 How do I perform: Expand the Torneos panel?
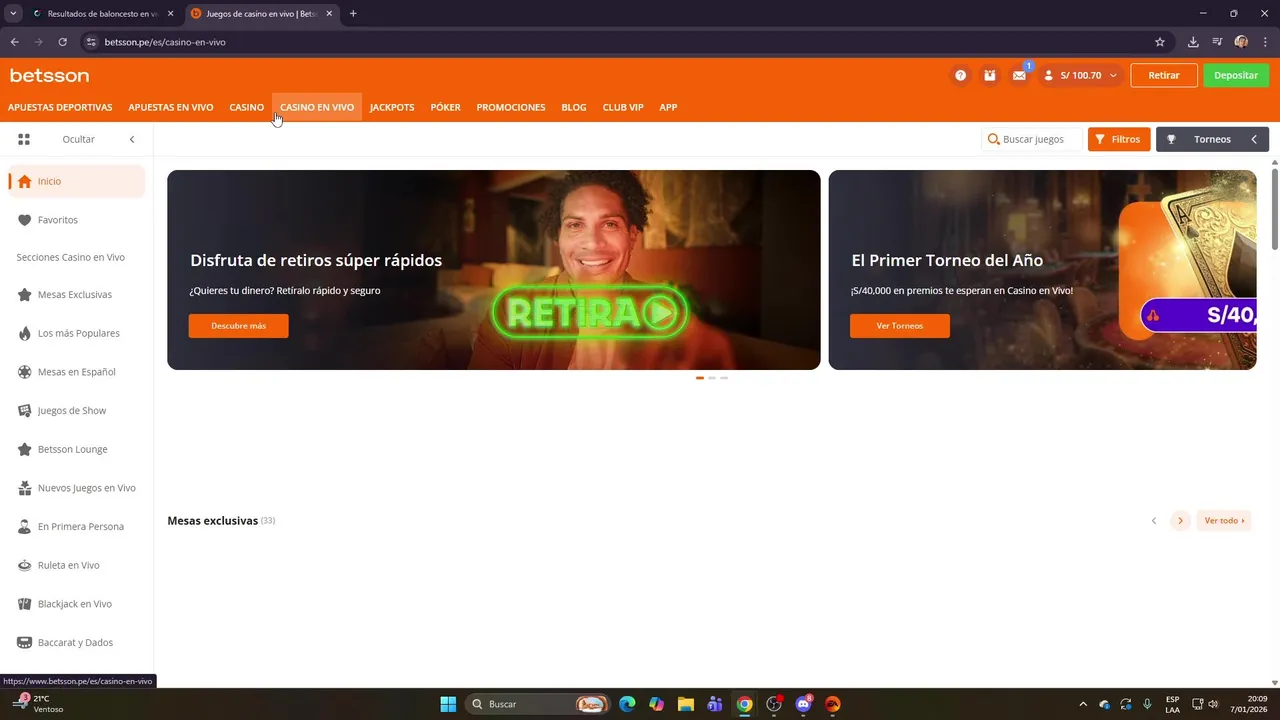tap(1212, 139)
